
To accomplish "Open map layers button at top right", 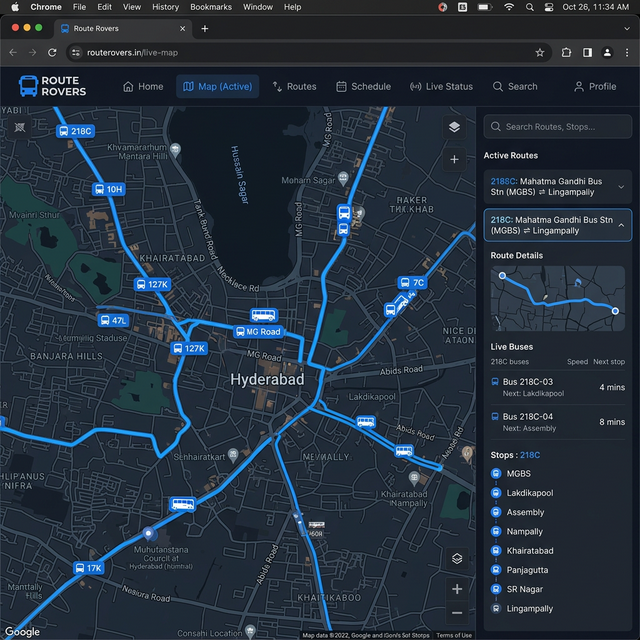I will [x=454, y=127].
